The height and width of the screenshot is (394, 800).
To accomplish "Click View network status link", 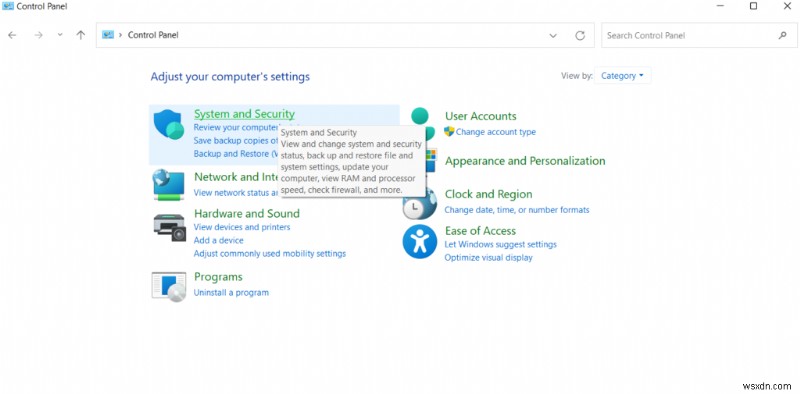I will tap(236, 193).
